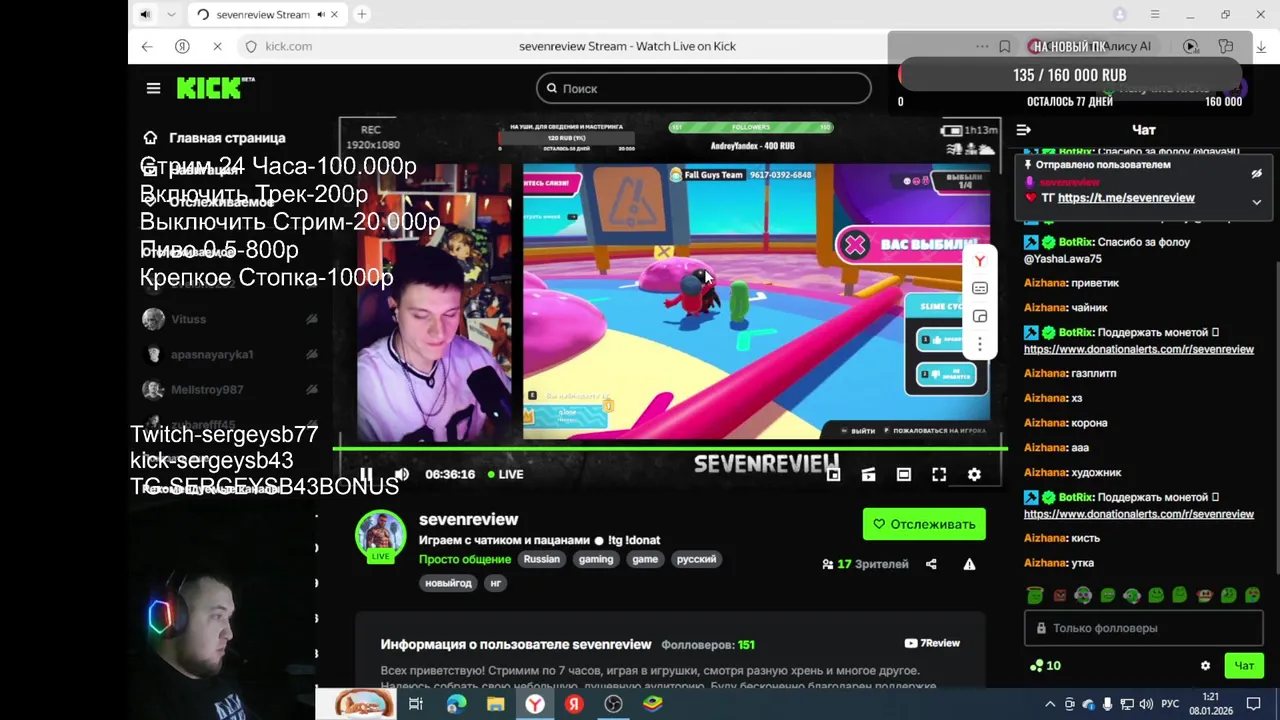This screenshot has width=1280, height=720.
Task: Go back with the browser back arrow
Action: 147,46
